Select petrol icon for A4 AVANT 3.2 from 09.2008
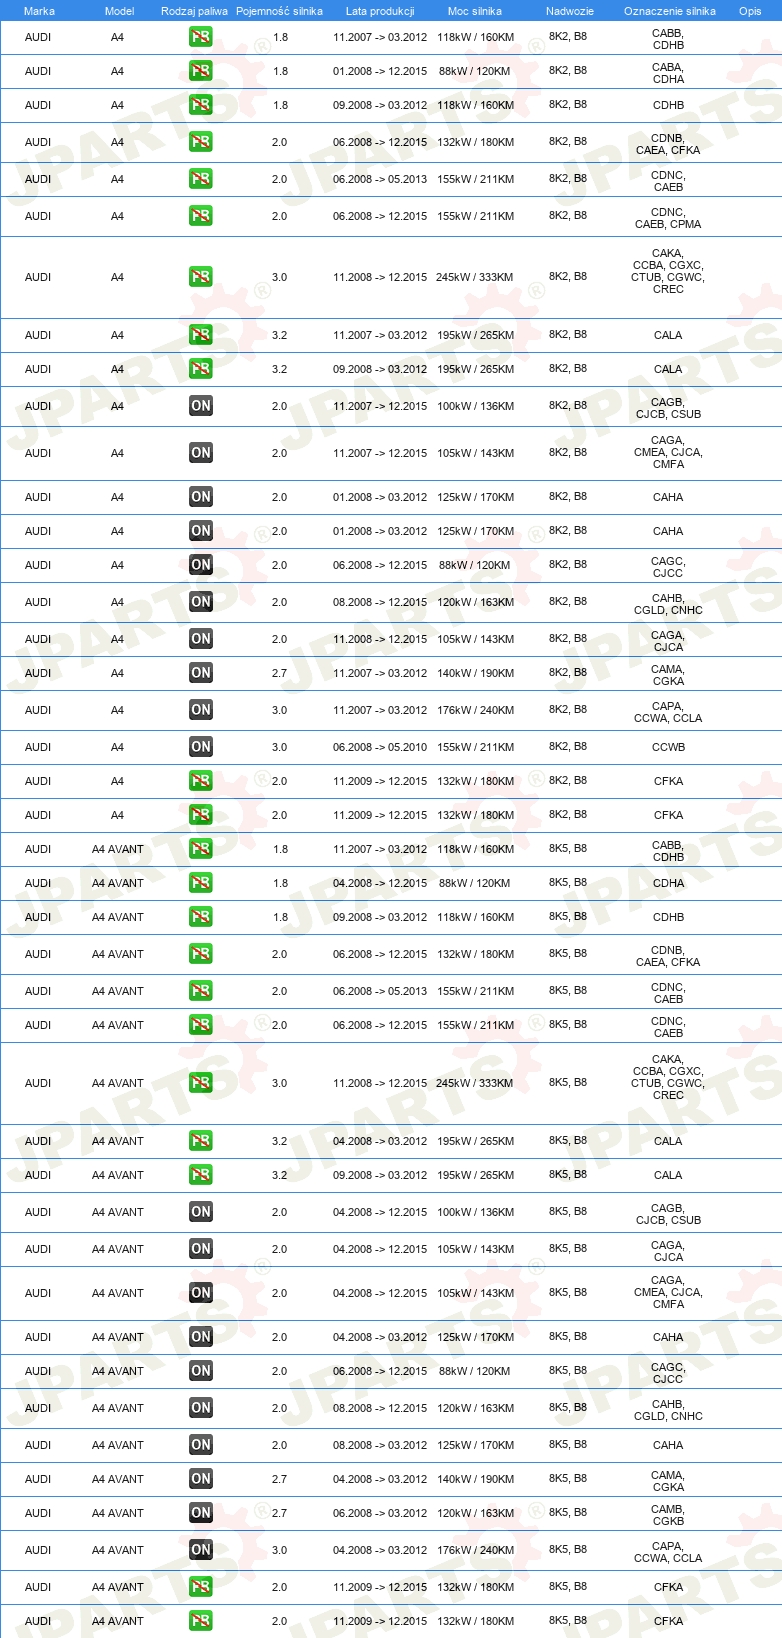Viewport: 782px width, 1638px height. click(201, 1175)
